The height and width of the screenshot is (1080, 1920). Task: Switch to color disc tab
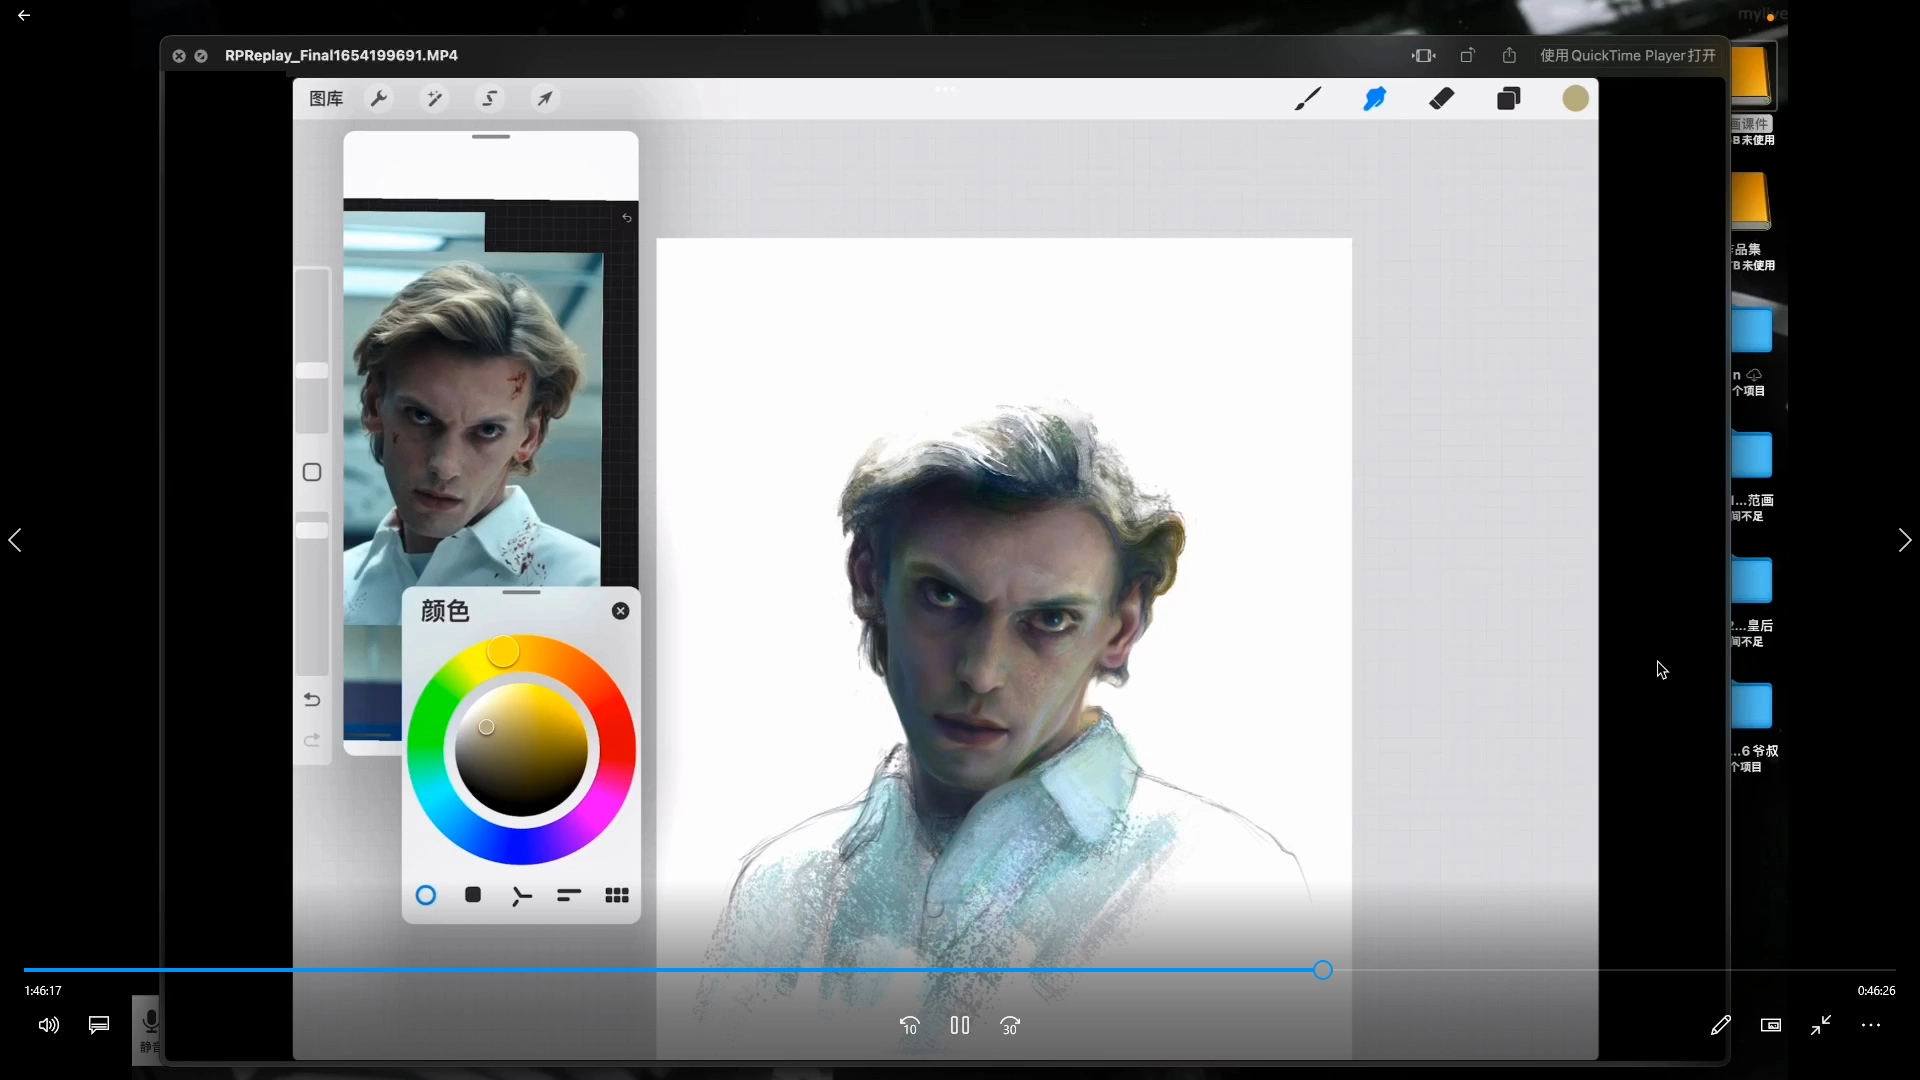point(426,895)
